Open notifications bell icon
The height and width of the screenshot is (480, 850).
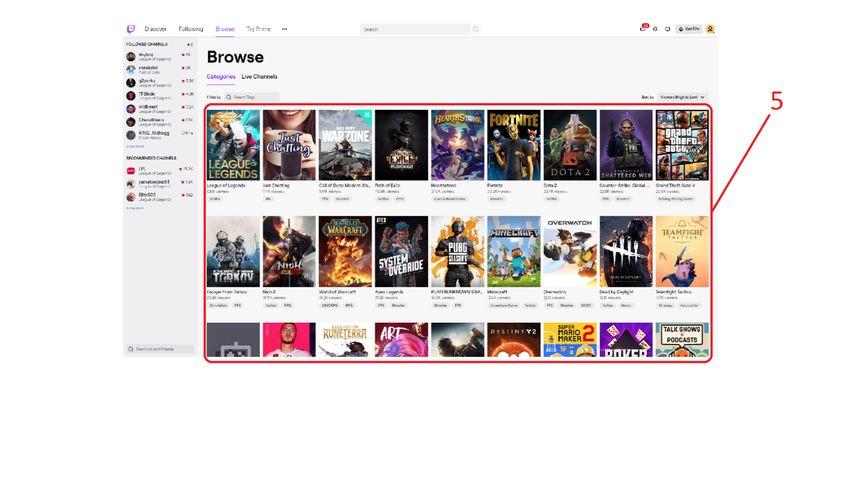[655, 29]
